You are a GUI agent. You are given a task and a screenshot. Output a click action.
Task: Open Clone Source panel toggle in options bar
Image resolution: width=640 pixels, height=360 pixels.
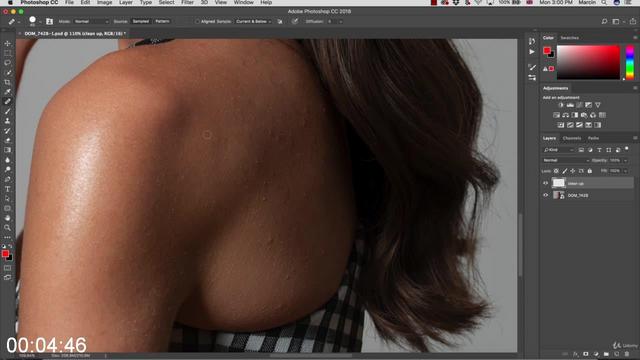[x=49, y=21]
